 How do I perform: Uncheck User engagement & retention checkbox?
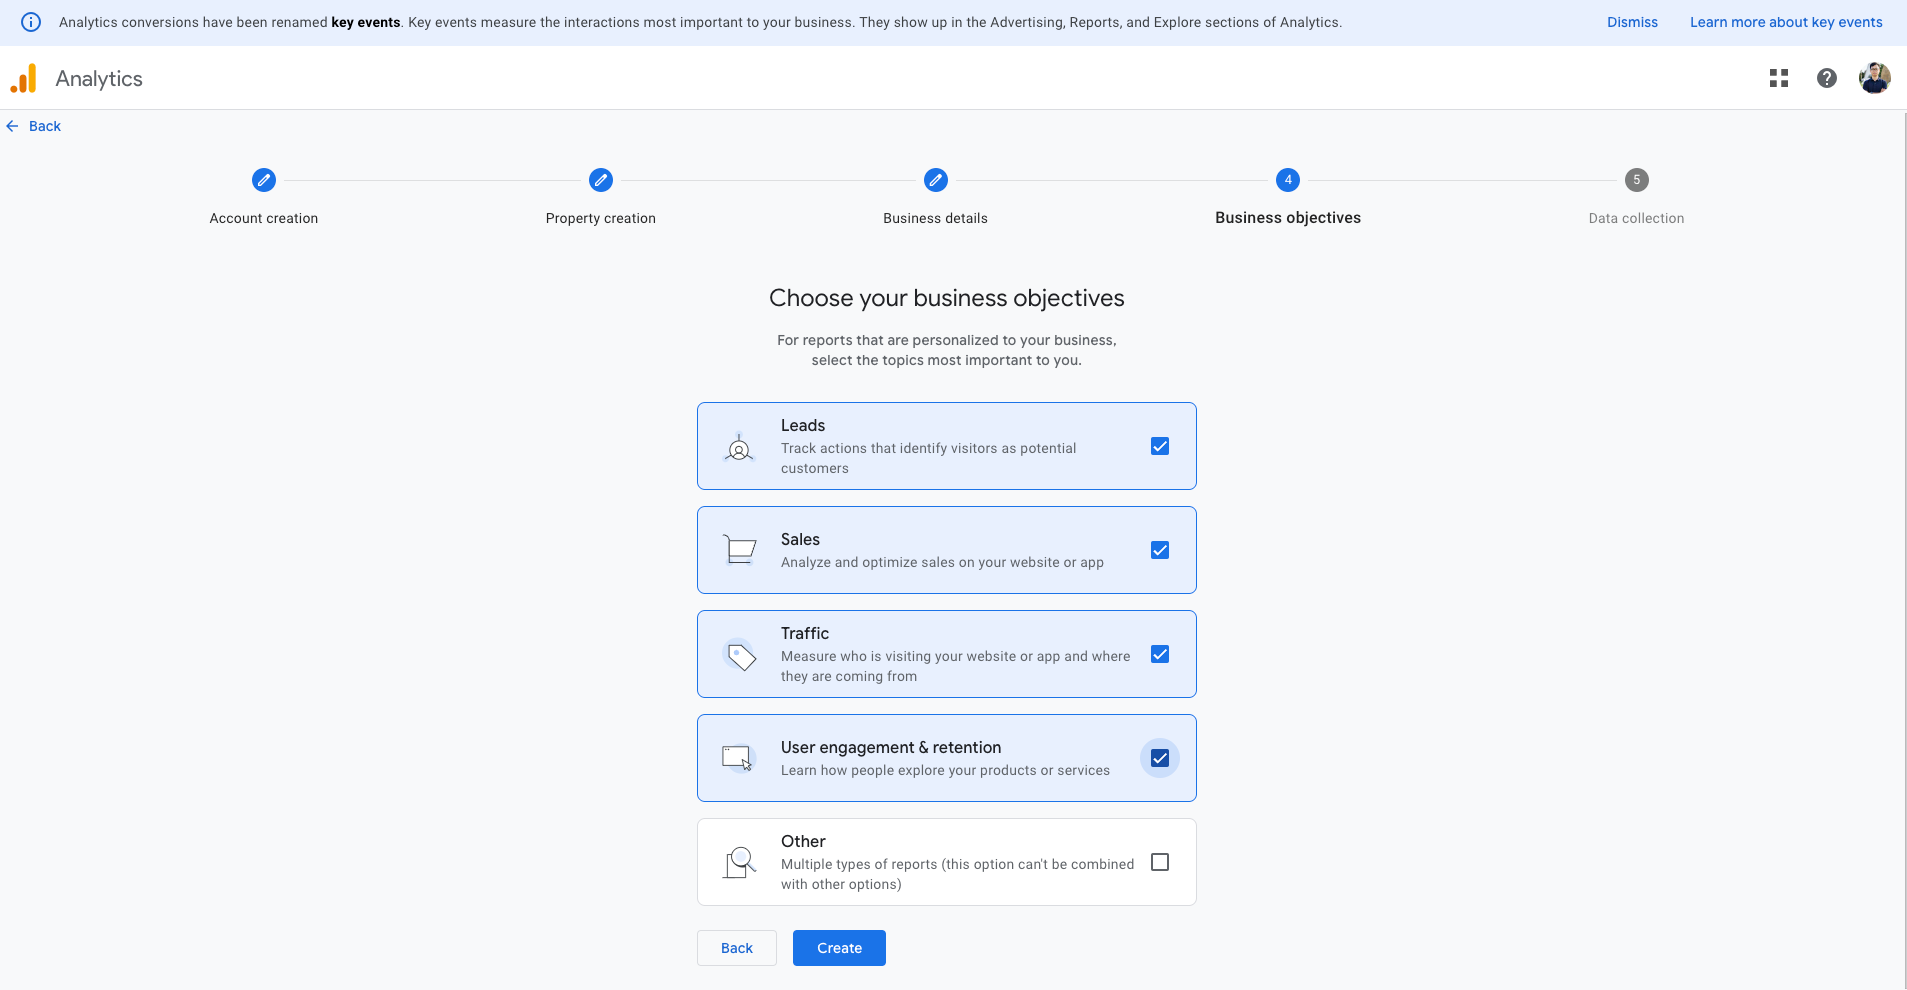pyautogui.click(x=1160, y=758)
